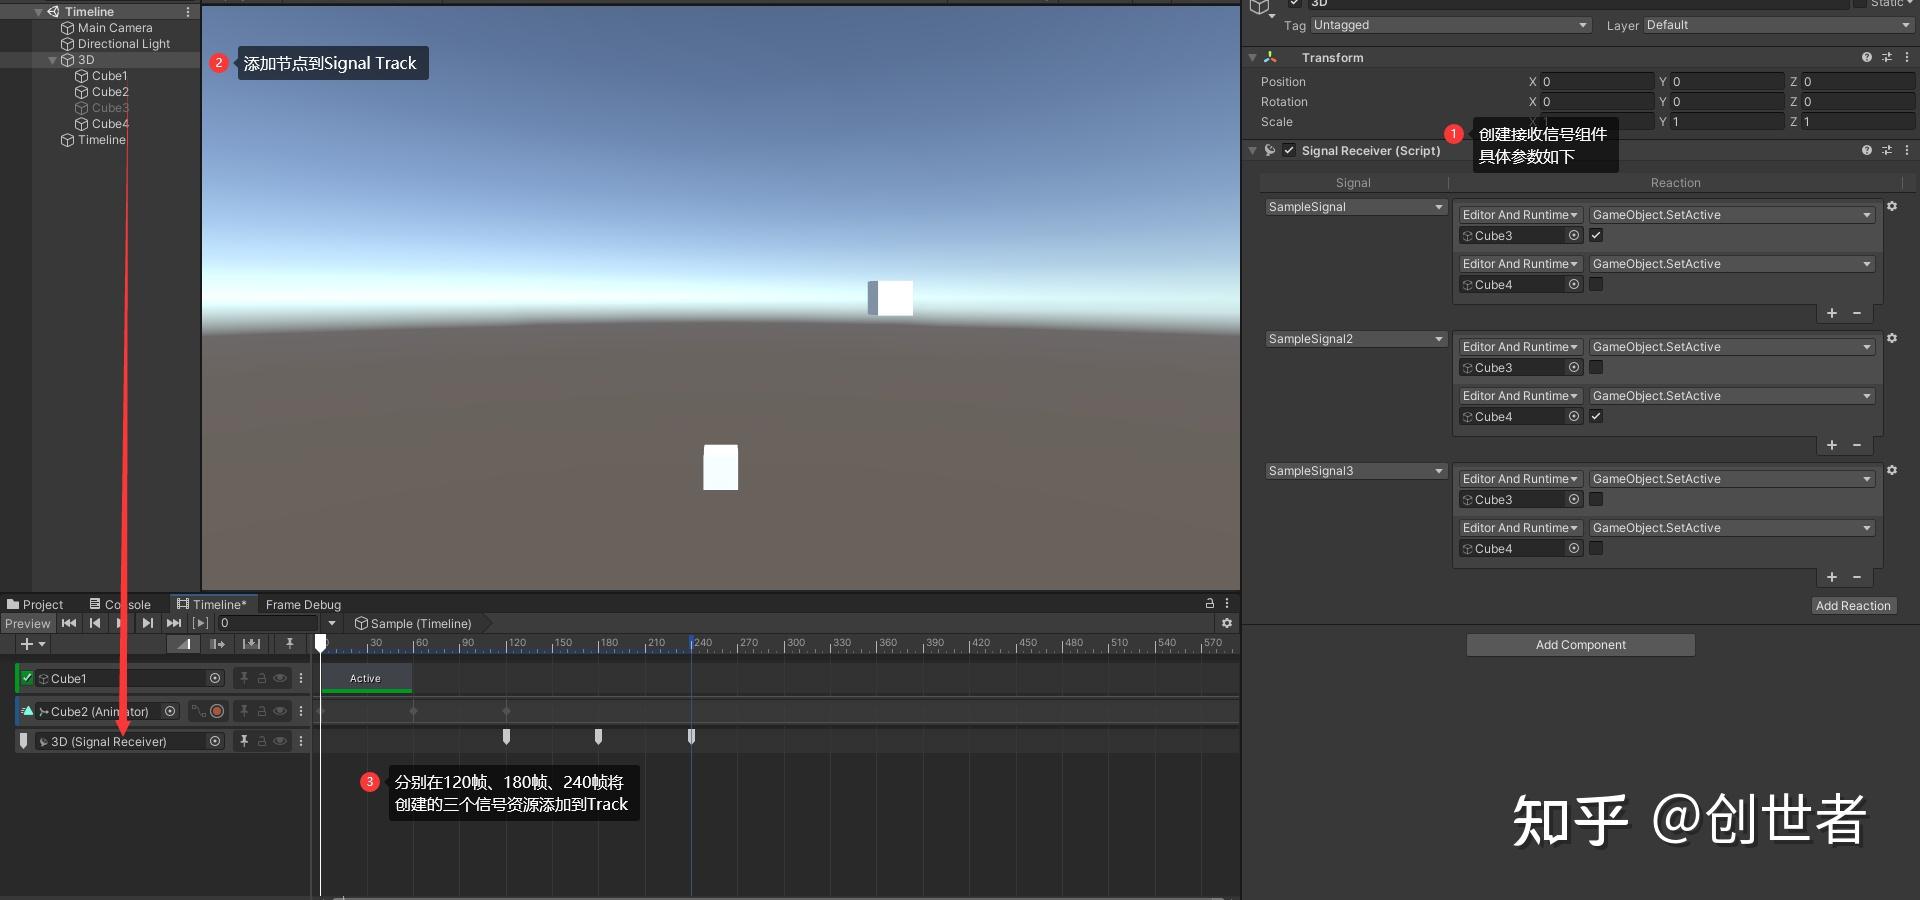The height and width of the screenshot is (900, 1920).
Task: Click the object picker icon beside the Cube3 field
Action: click(x=1573, y=235)
